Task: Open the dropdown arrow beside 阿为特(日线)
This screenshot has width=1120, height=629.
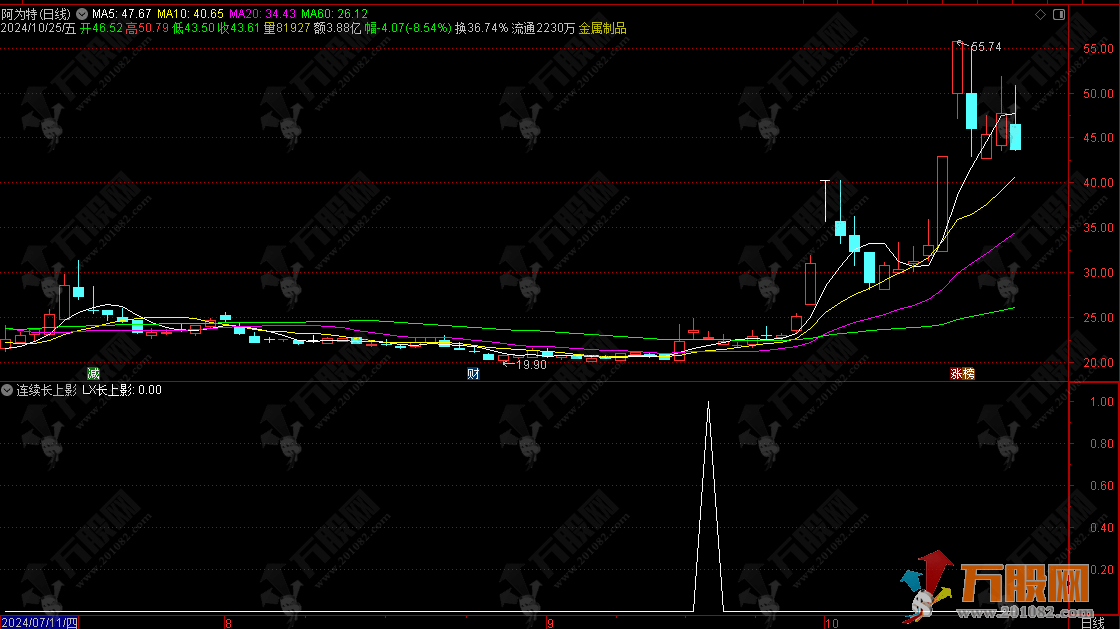Action: tap(82, 14)
